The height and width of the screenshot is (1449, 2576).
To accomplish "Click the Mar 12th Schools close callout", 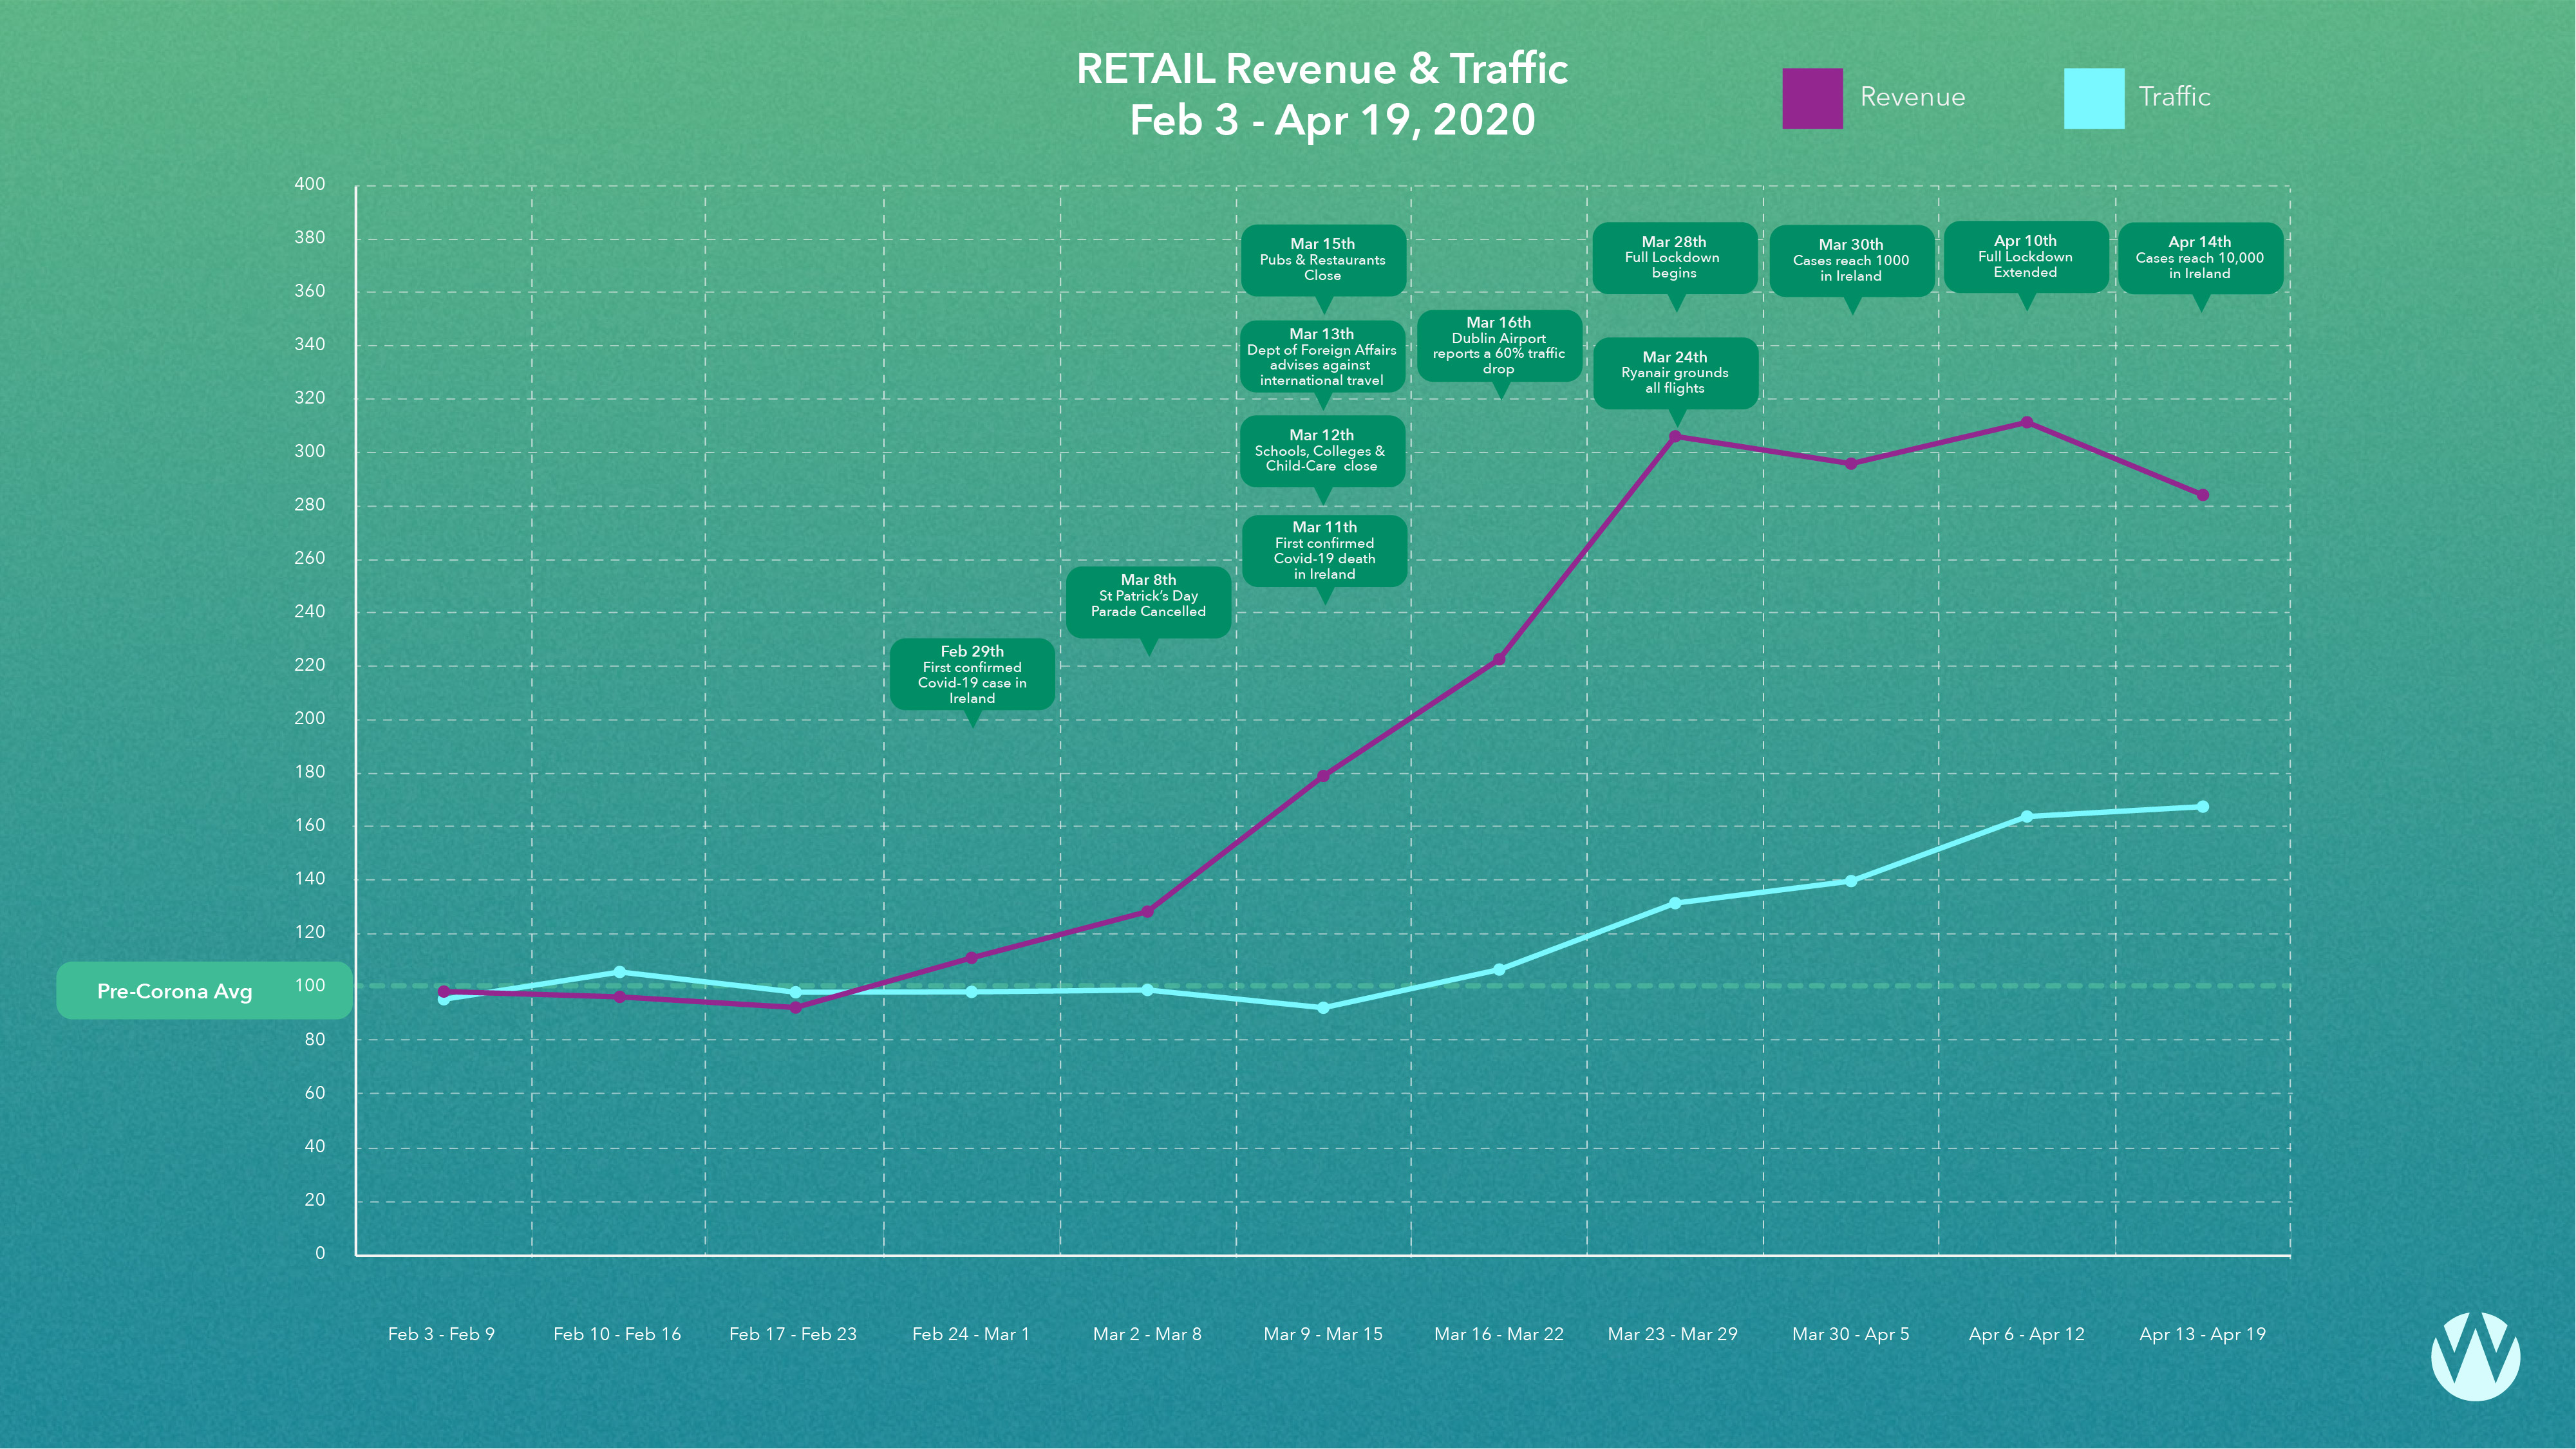I will coord(1321,450).
